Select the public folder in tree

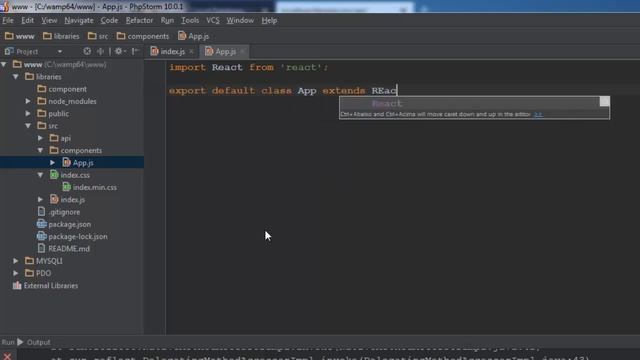[x=53, y=113]
